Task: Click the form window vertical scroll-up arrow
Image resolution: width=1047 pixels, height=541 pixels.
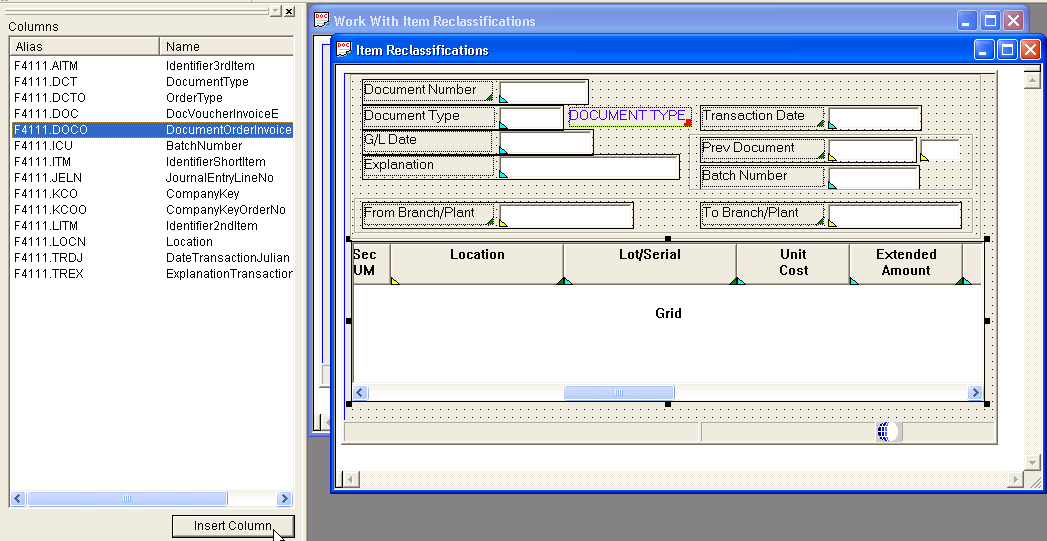Action: (x=1032, y=79)
